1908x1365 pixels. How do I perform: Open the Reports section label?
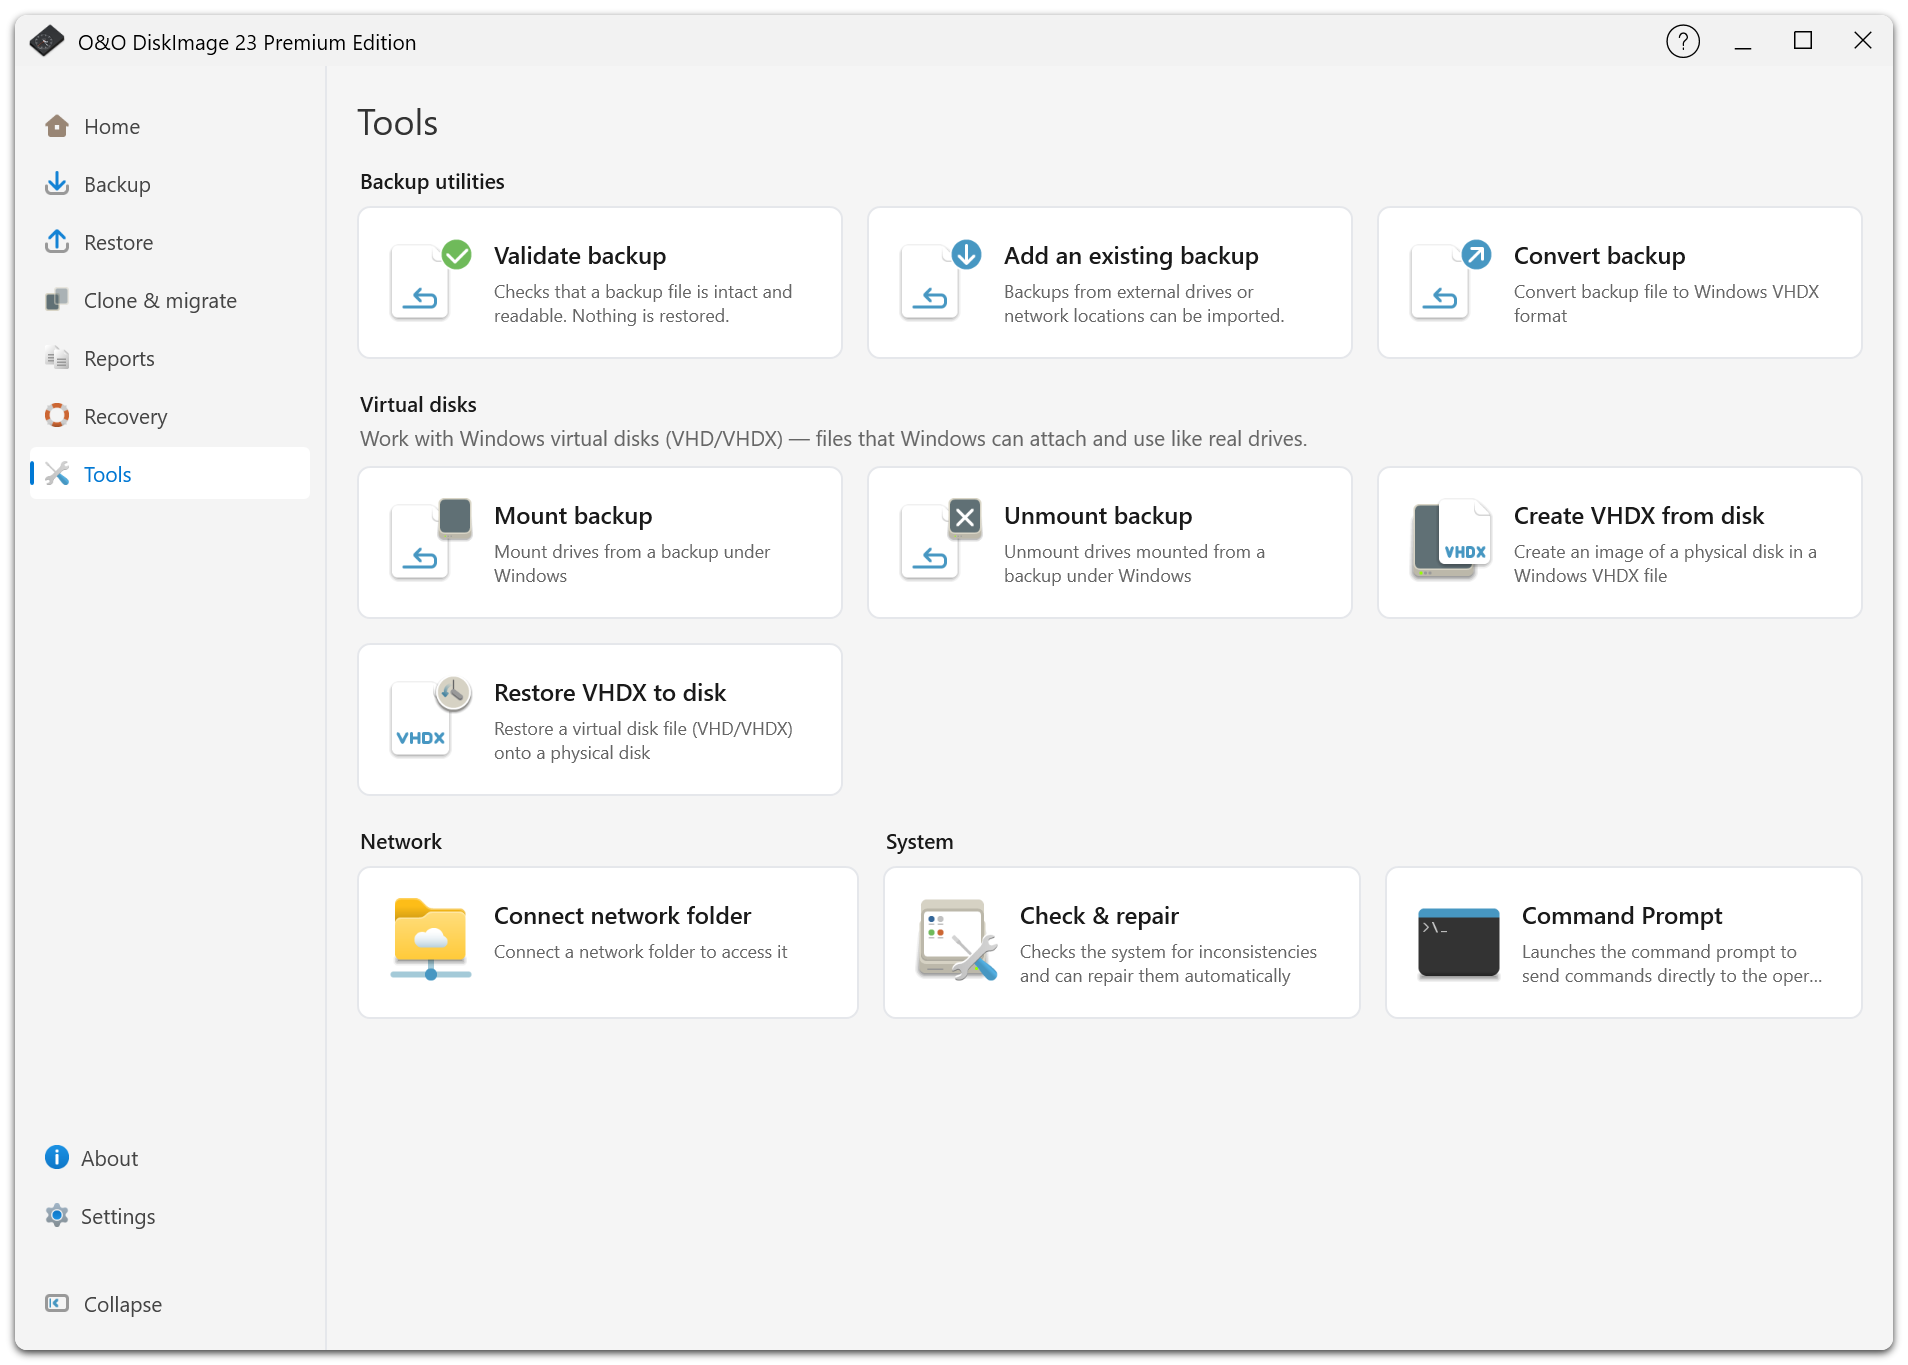click(119, 359)
